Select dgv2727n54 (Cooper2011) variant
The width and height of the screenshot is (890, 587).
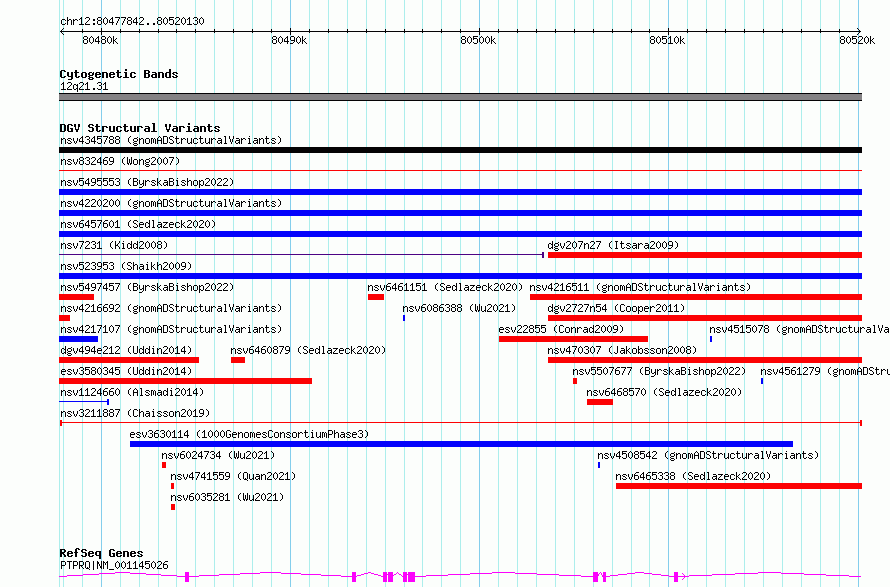pyautogui.click(x=616, y=308)
